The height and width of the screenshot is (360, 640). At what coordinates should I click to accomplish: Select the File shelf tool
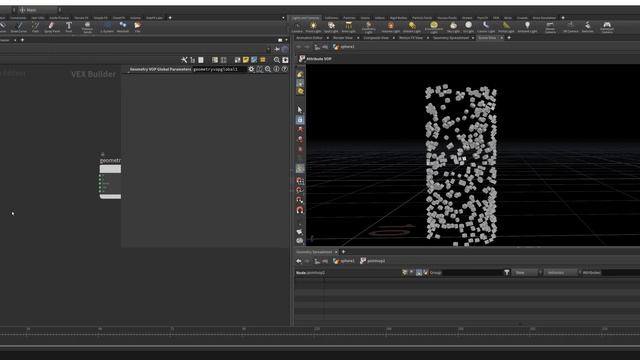point(138,27)
